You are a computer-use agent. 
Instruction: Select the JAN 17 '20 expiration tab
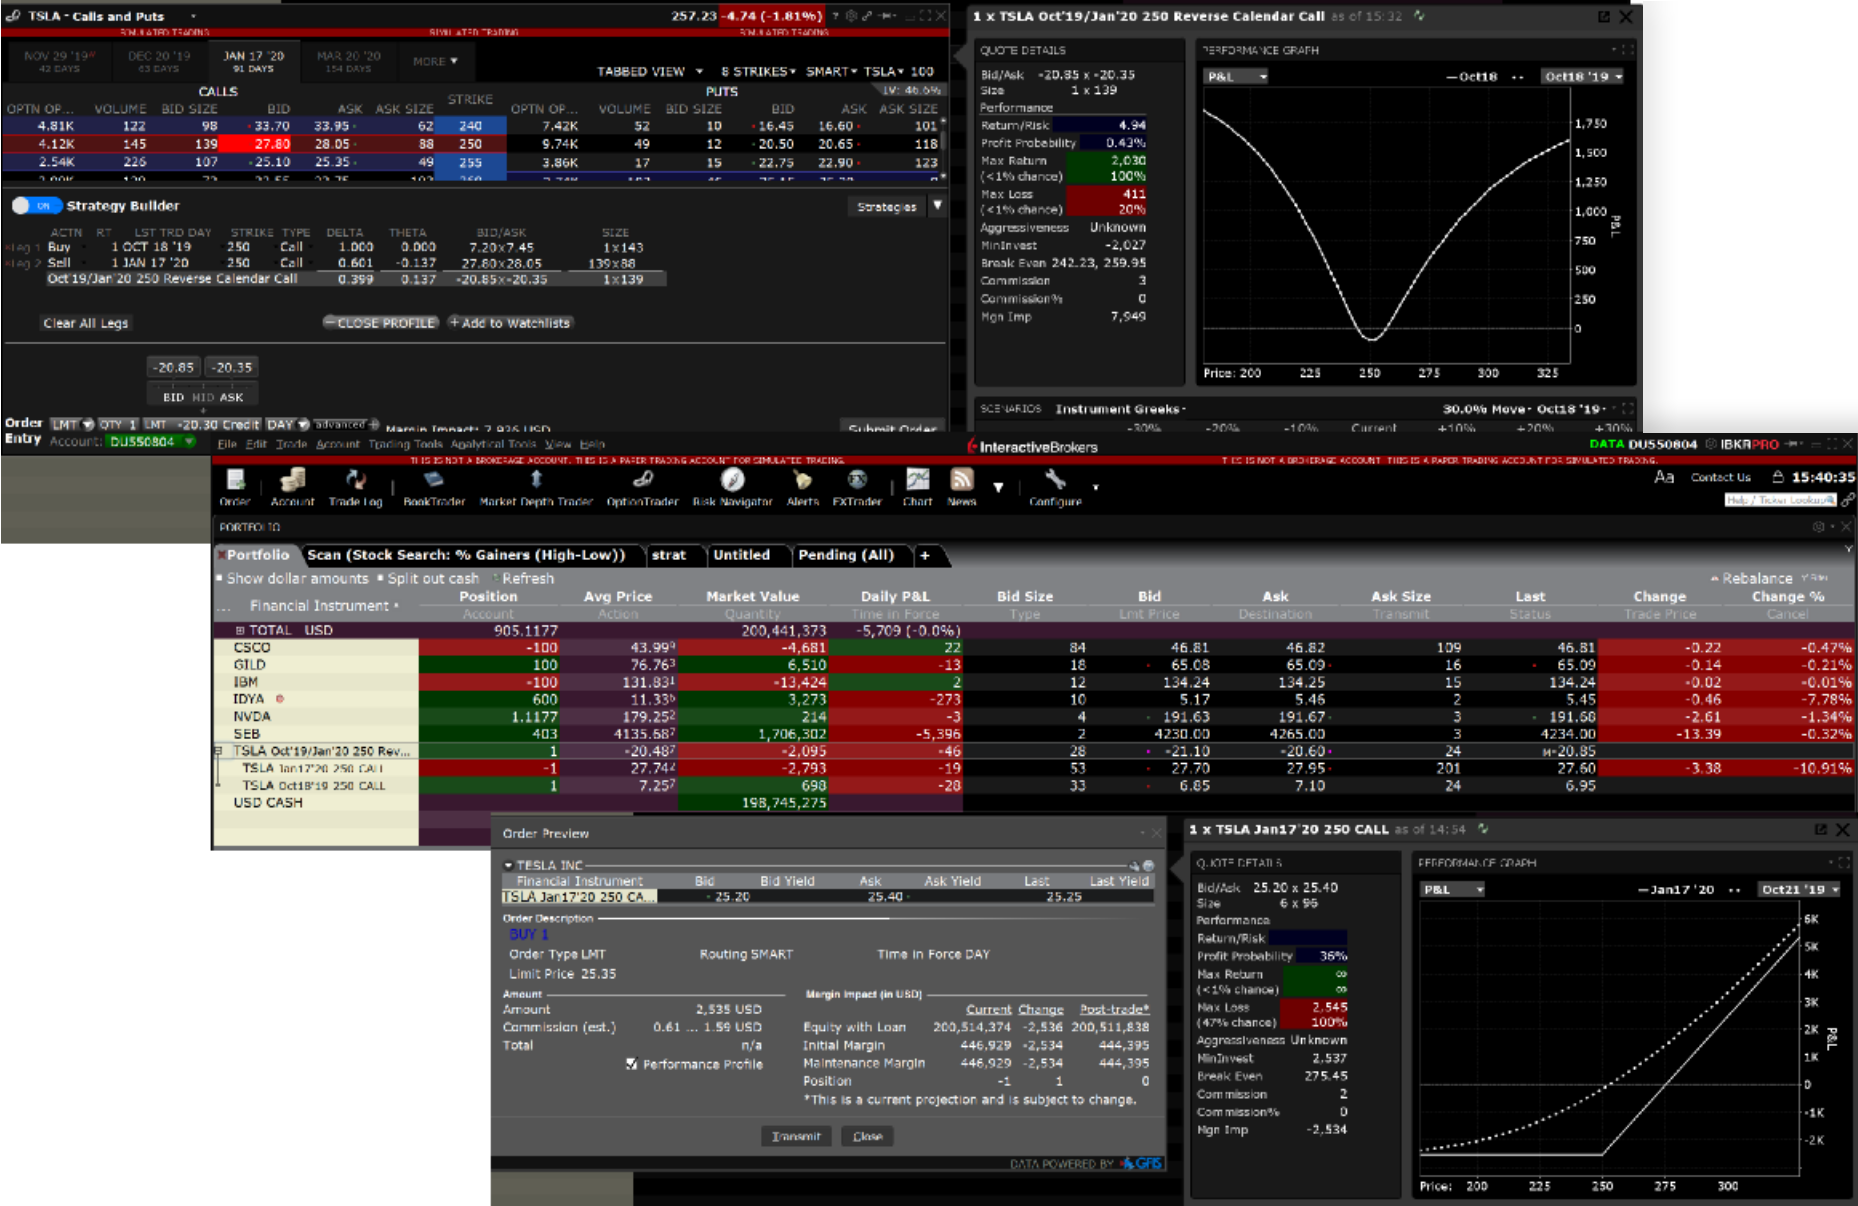coord(253,61)
